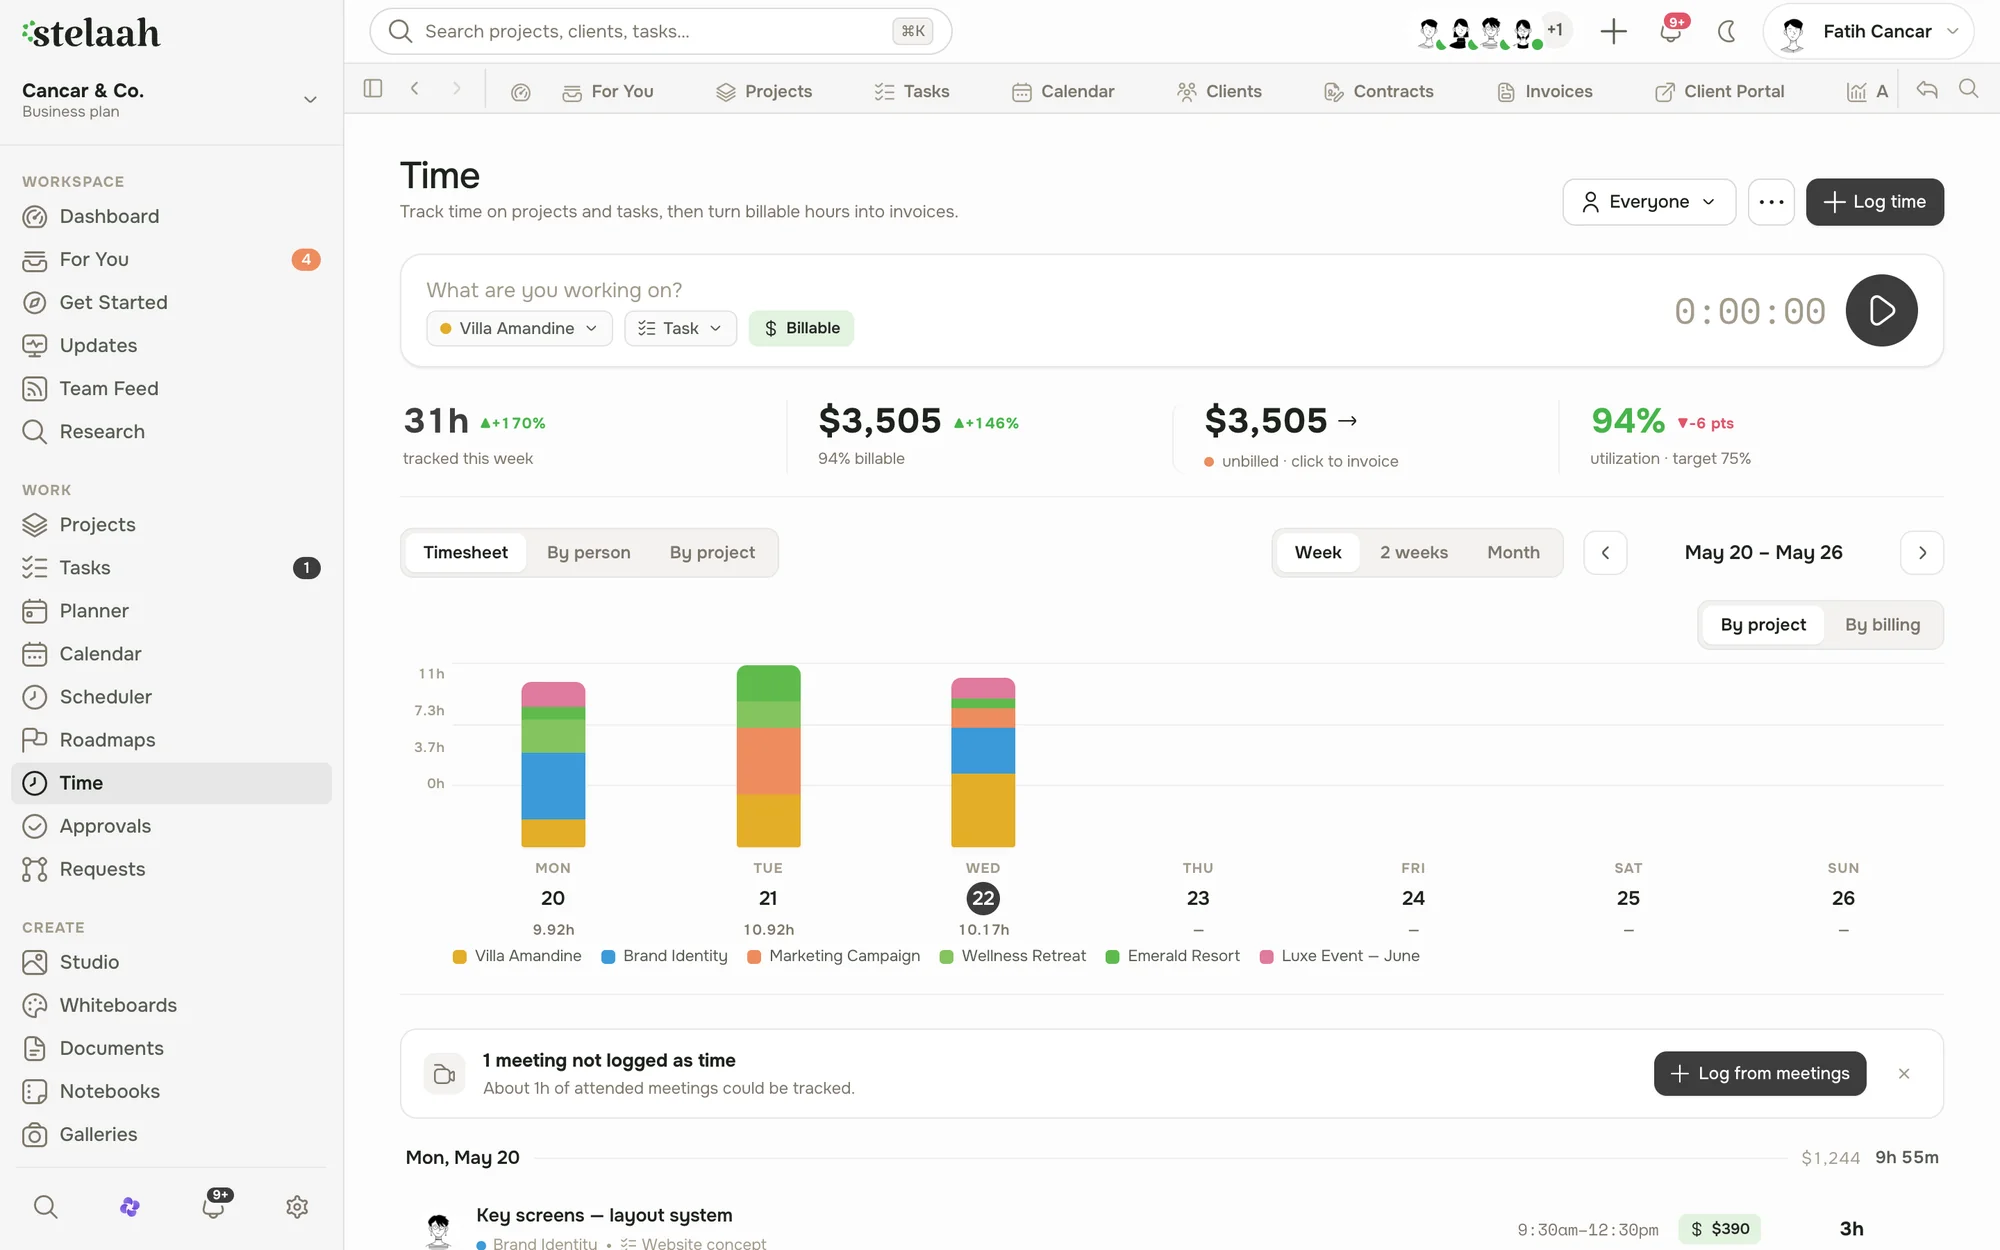Open the Invoices tab
This screenshot has height=1250, width=2000.
1544,92
